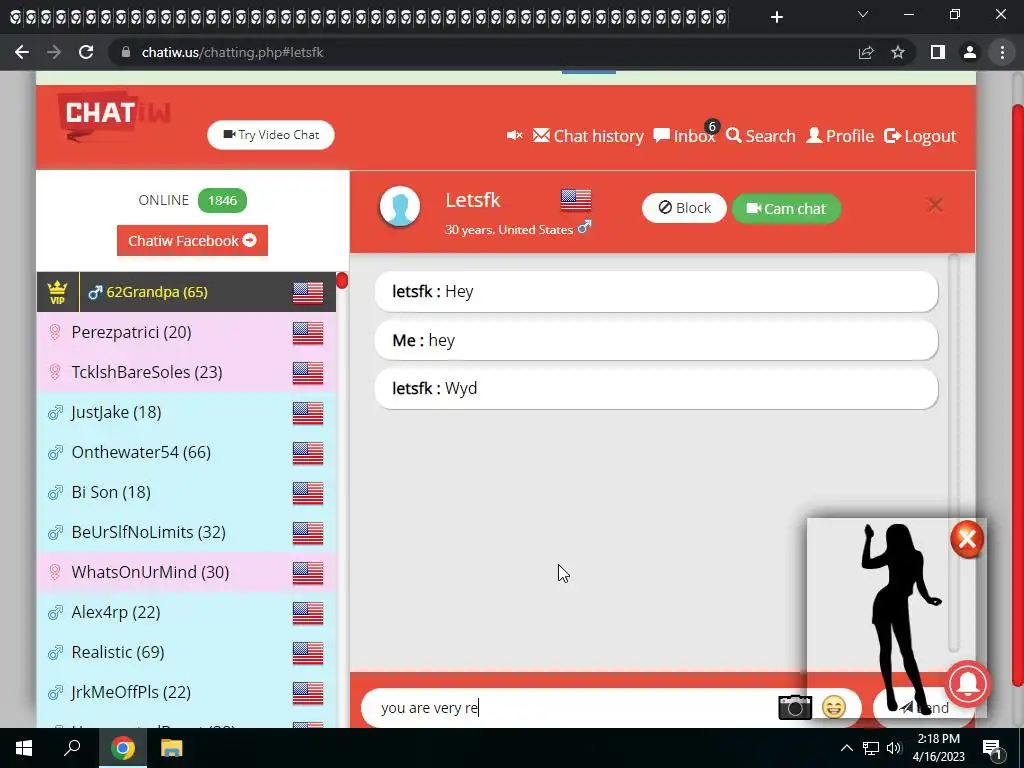Go back in the browser
Image resolution: width=1024 pixels, height=768 pixels.
pyautogui.click(x=22, y=52)
